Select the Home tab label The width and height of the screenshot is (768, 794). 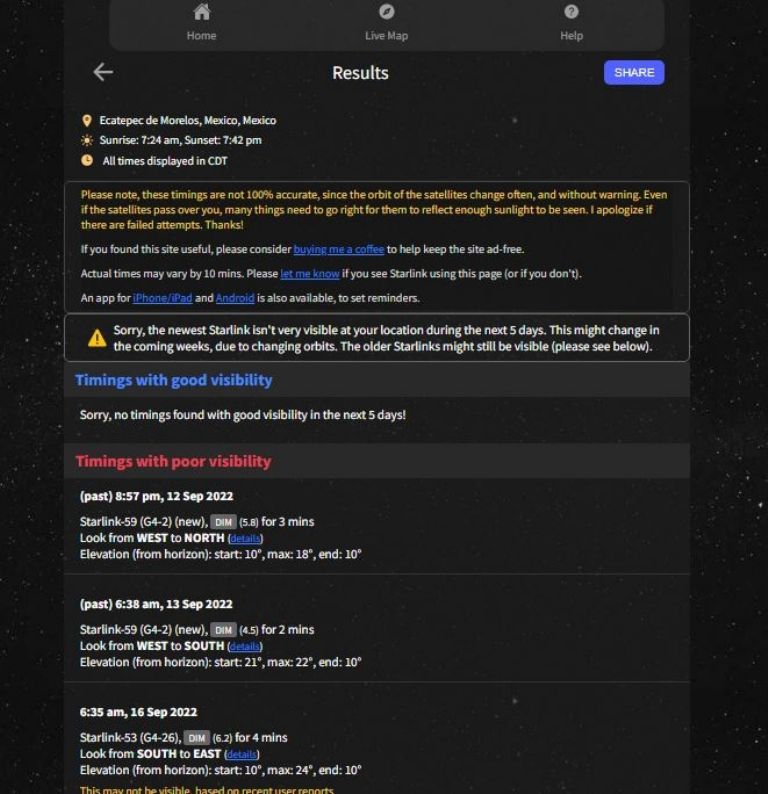pyautogui.click(x=201, y=35)
